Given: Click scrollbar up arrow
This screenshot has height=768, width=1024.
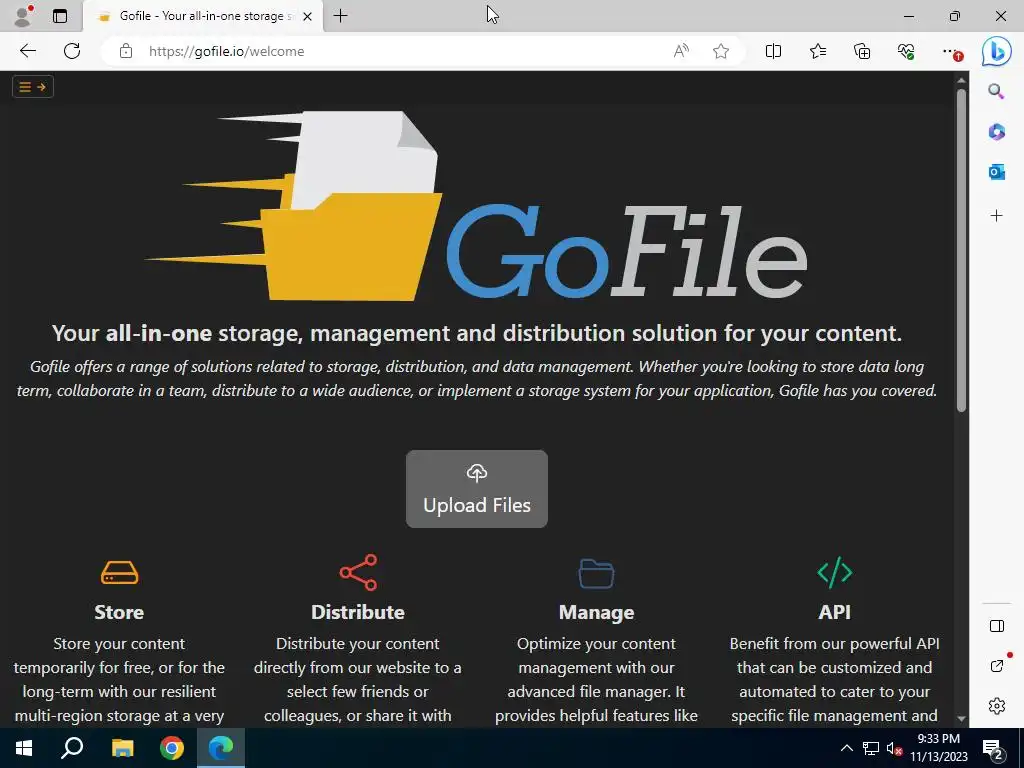Looking at the screenshot, I should click(961, 80).
